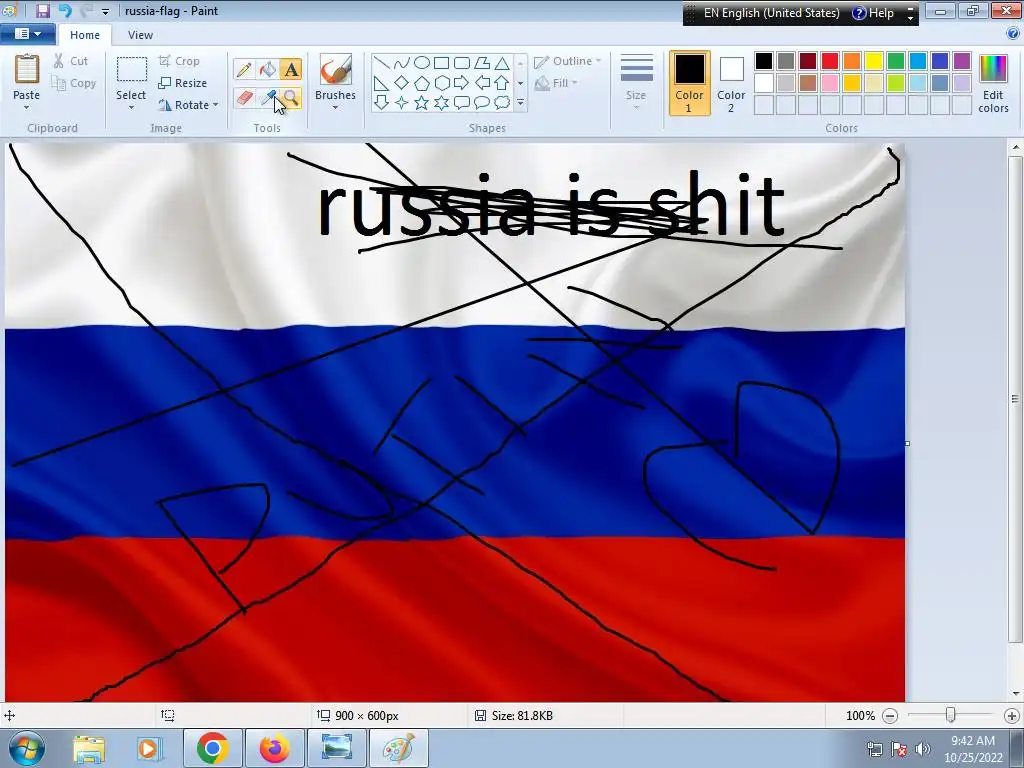The width and height of the screenshot is (1024, 768).
Task: Choose the Polygon shape
Action: [482, 63]
